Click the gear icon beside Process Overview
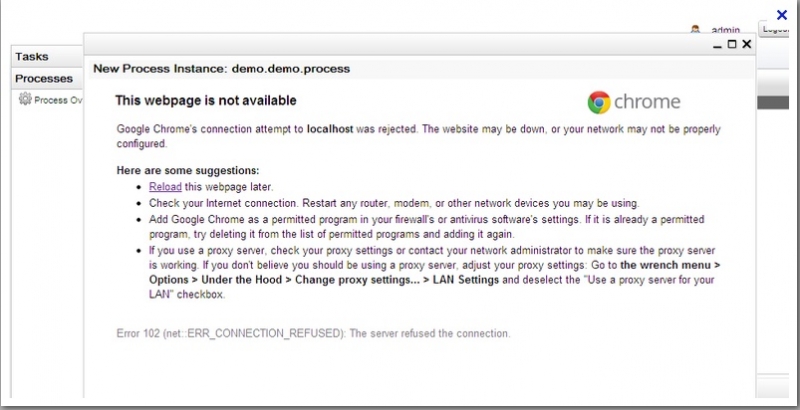The height and width of the screenshot is (410, 800). [x=26, y=100]
